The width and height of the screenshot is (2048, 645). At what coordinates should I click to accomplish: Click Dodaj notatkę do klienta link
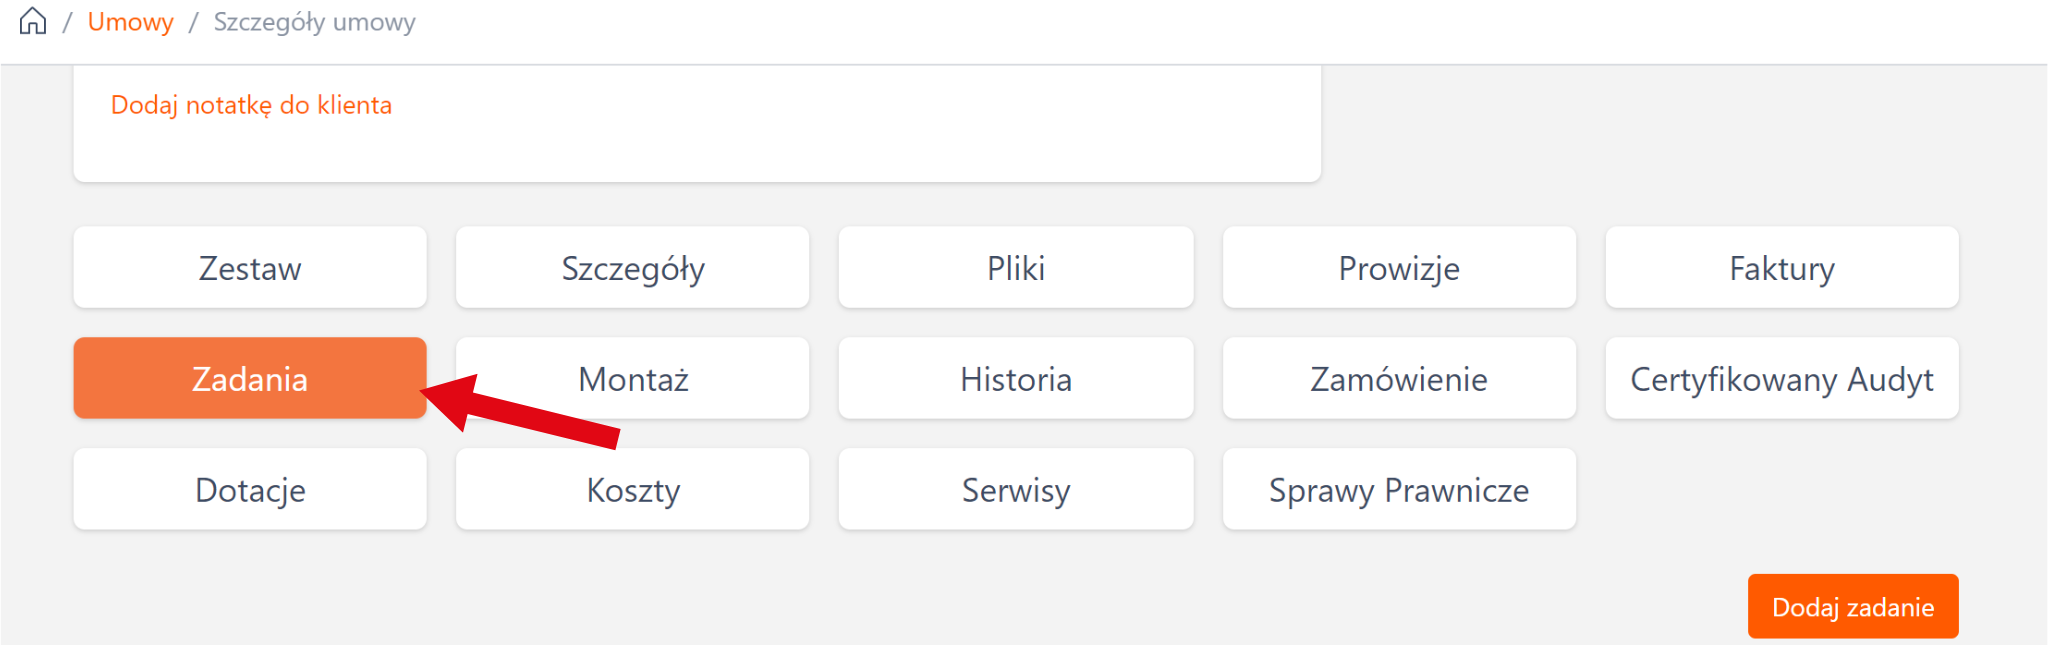pyautogui.click(x=251, y=105)
